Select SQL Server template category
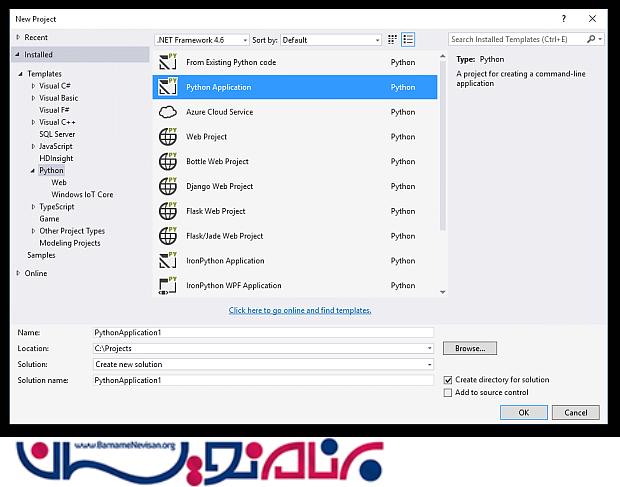This screenshot has height=487, width=620. 57,134
